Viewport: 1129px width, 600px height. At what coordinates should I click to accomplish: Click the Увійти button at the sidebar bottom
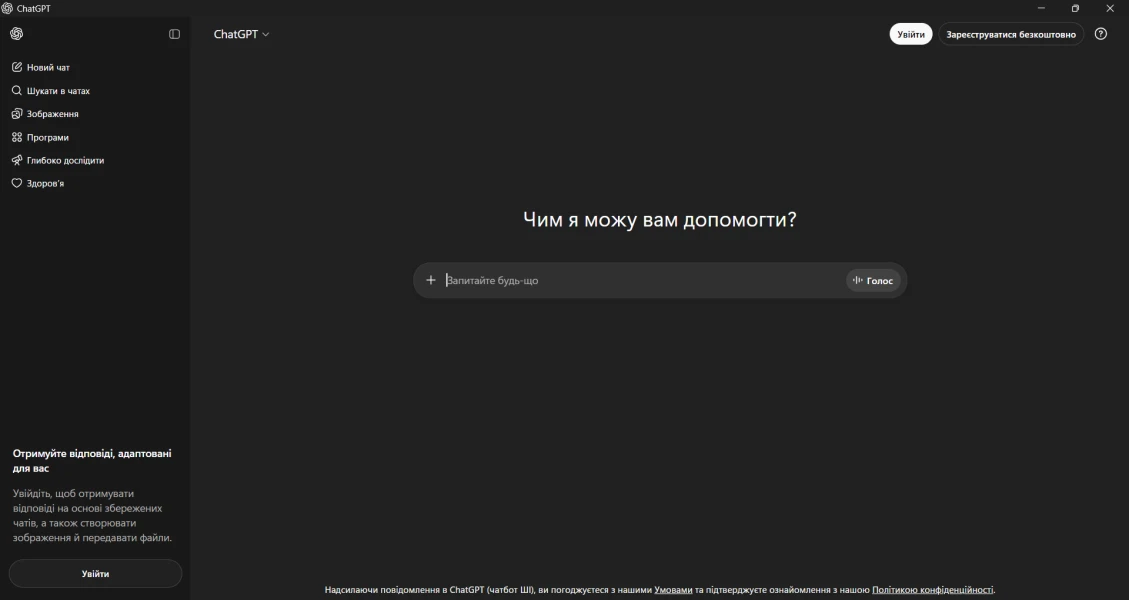(x=95, y=574)
